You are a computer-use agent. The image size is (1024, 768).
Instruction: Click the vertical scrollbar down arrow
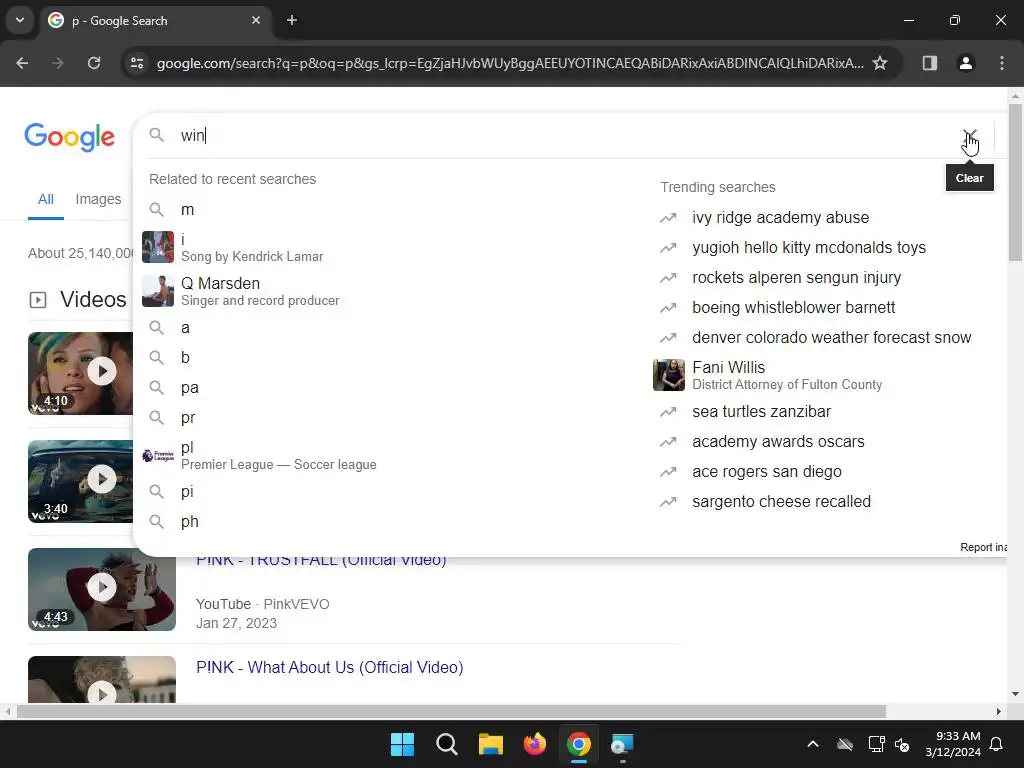click(1015, 694)
